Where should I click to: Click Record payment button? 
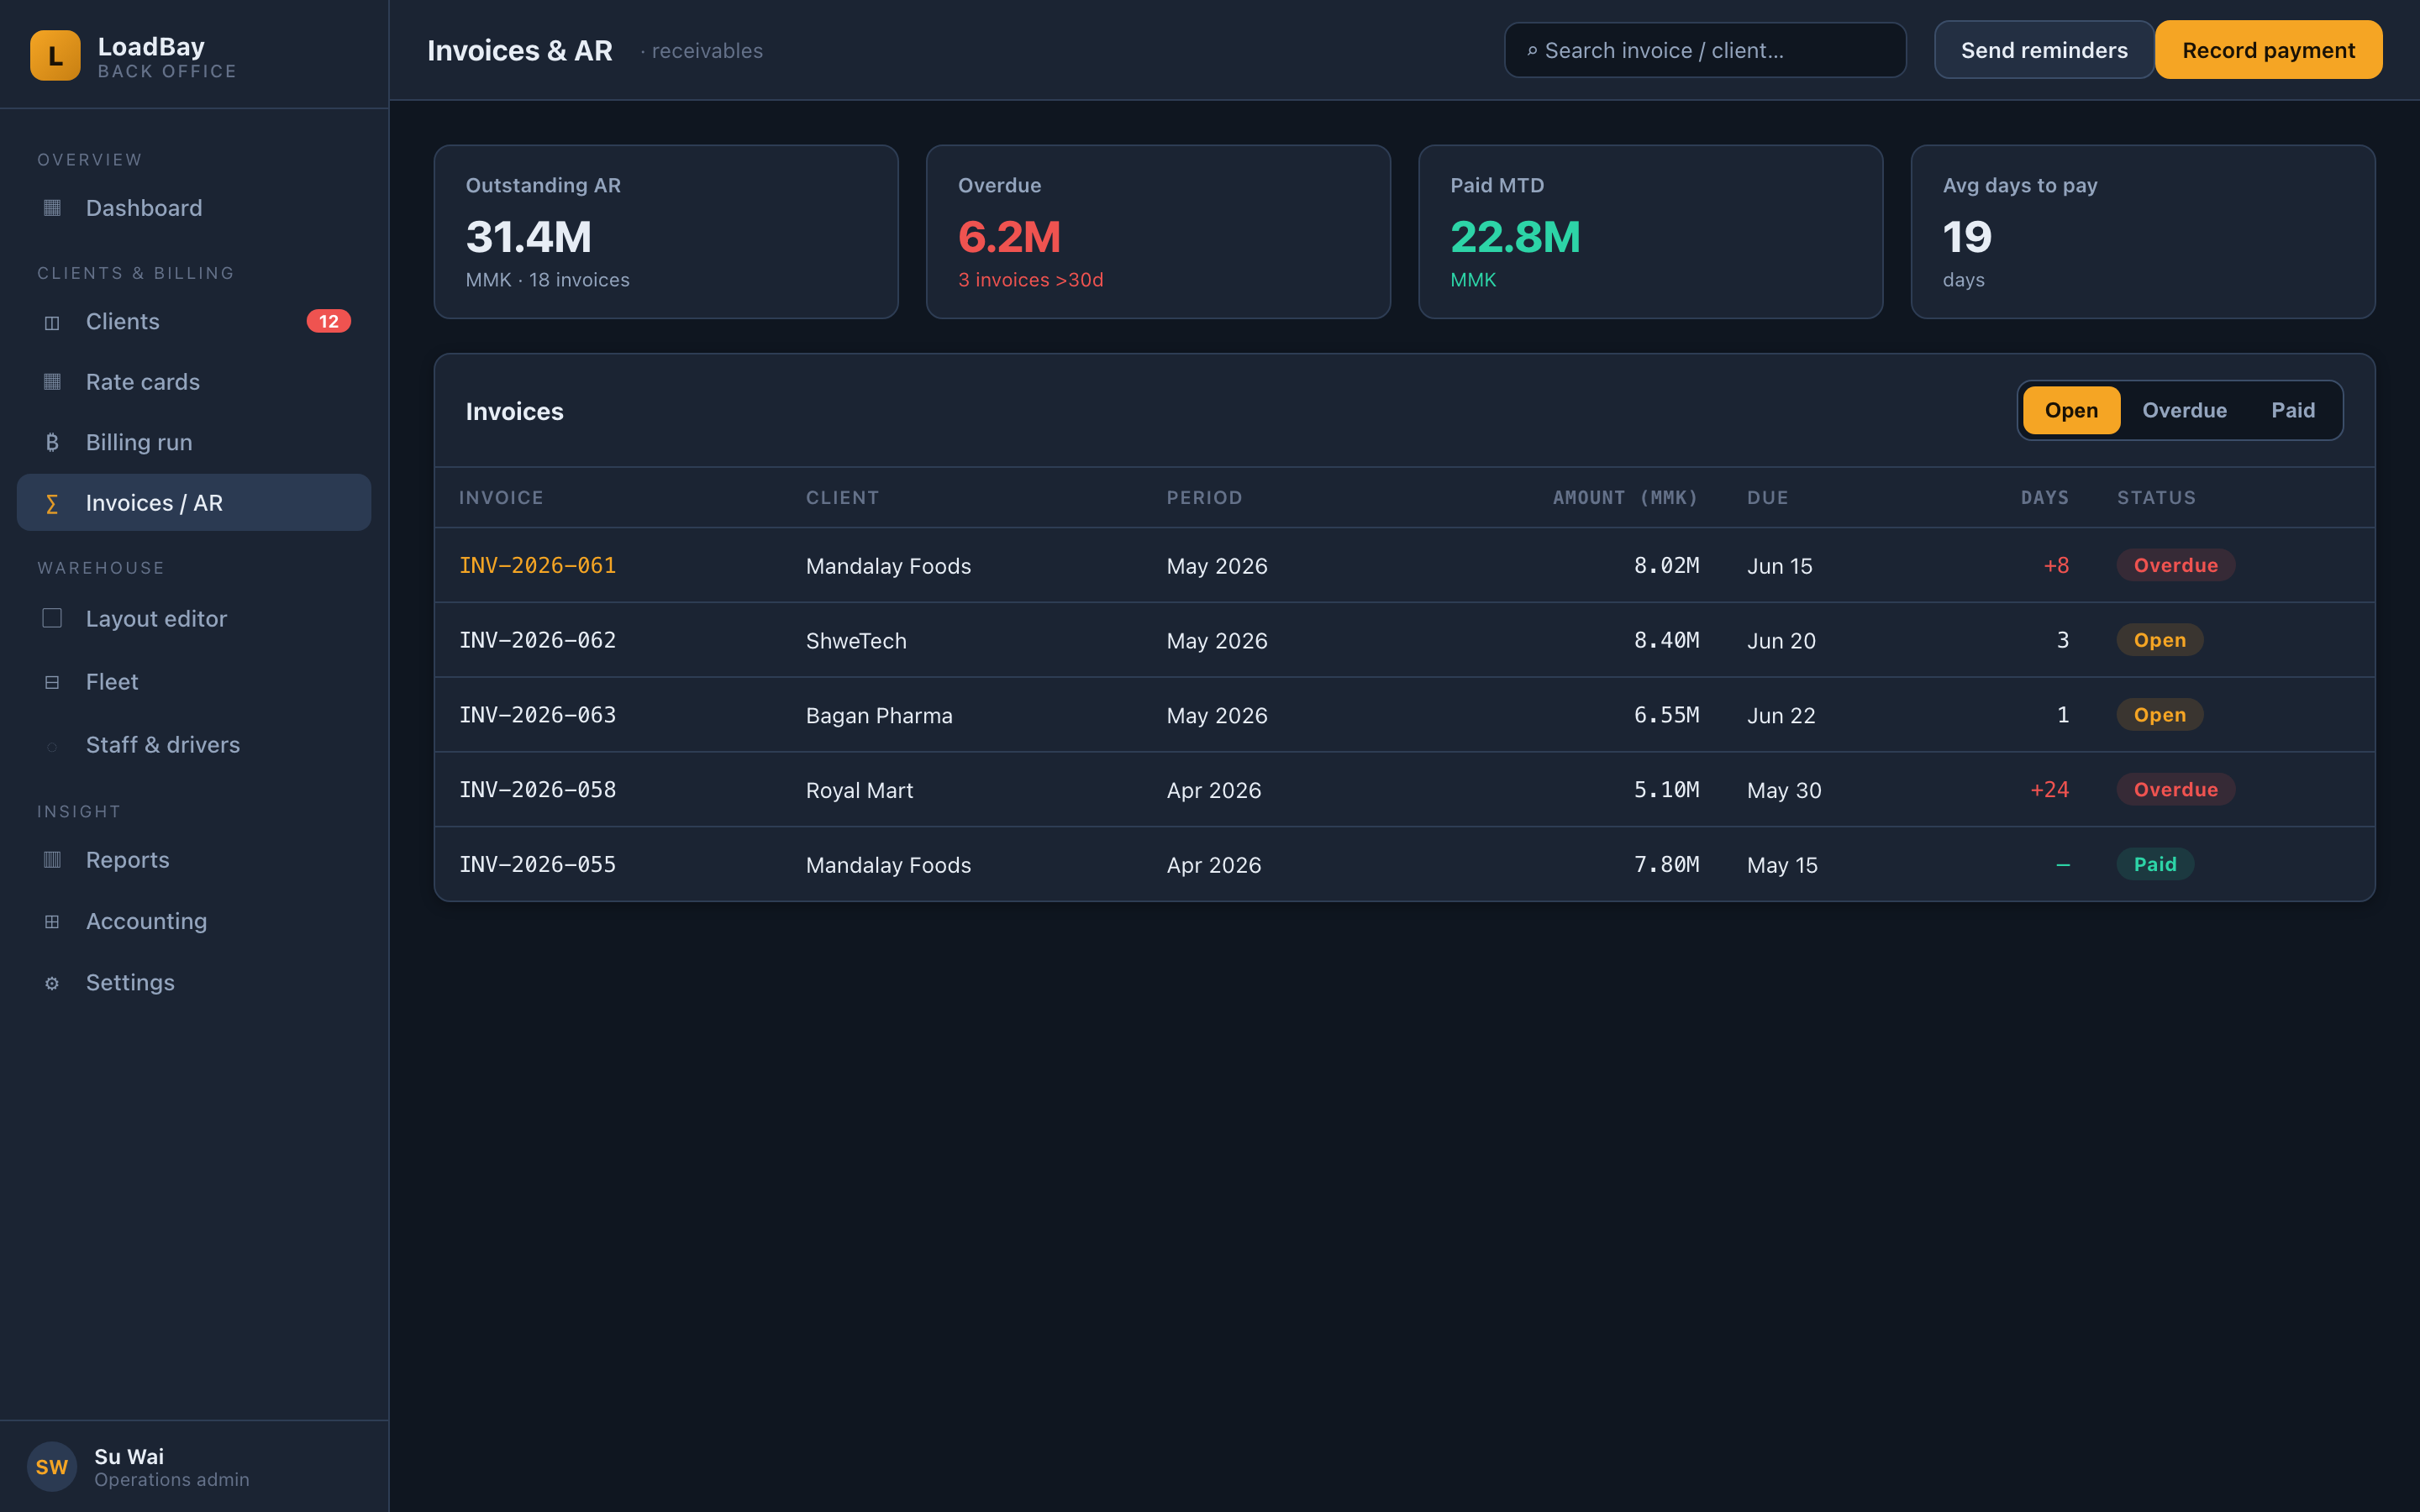click(x=2268, y=50)
